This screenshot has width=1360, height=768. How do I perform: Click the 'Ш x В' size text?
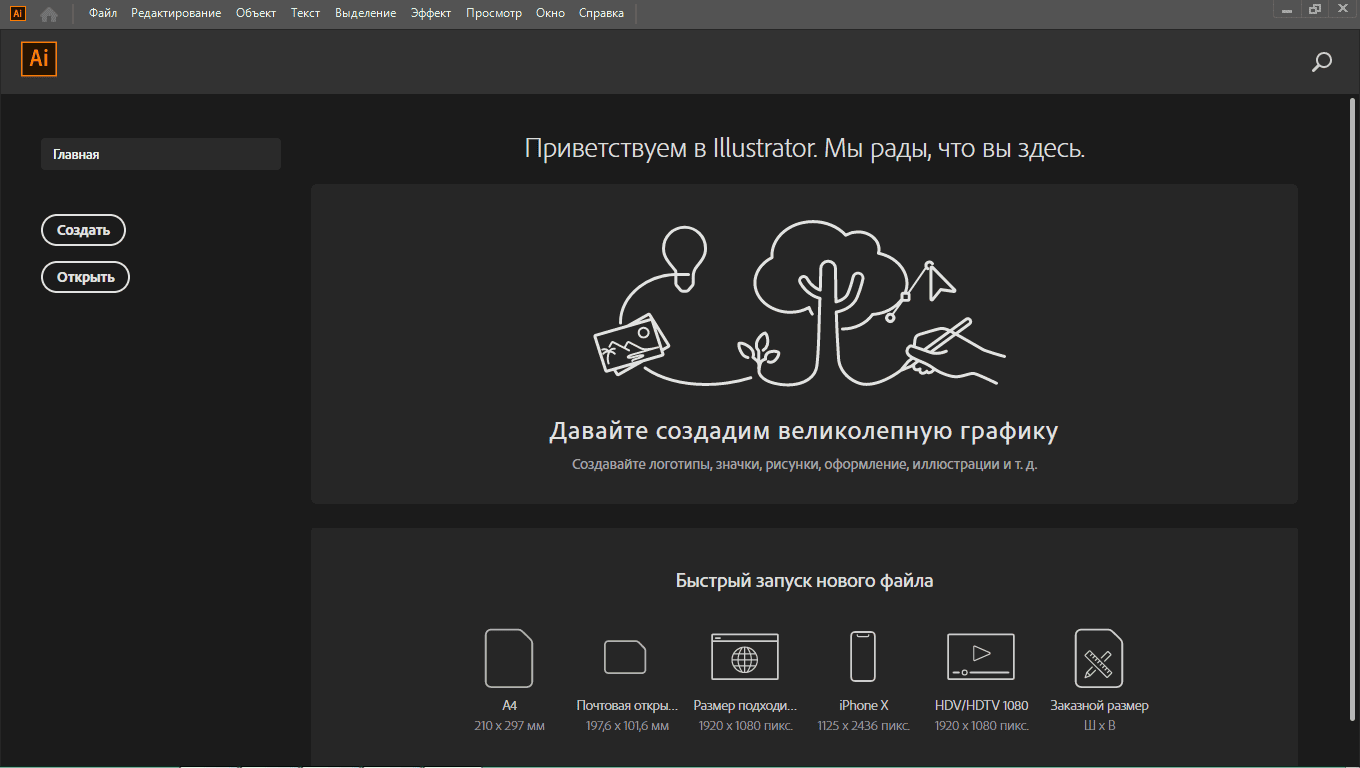pos(1099,726)
